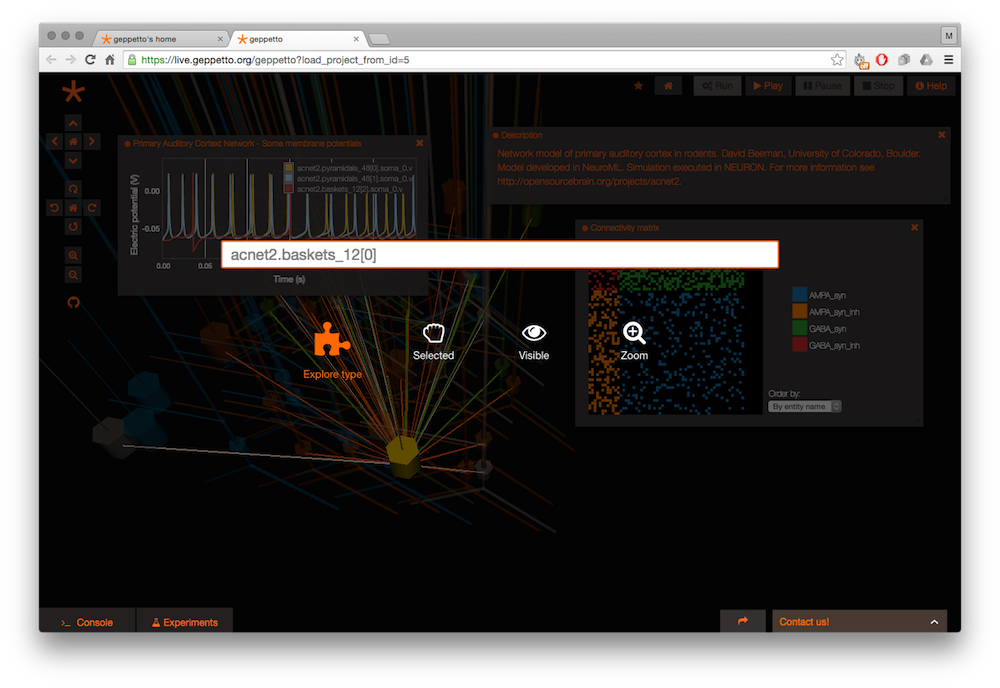1000x688 pixels.
Task: Select the geppetto browser tab
Action: 297,39
